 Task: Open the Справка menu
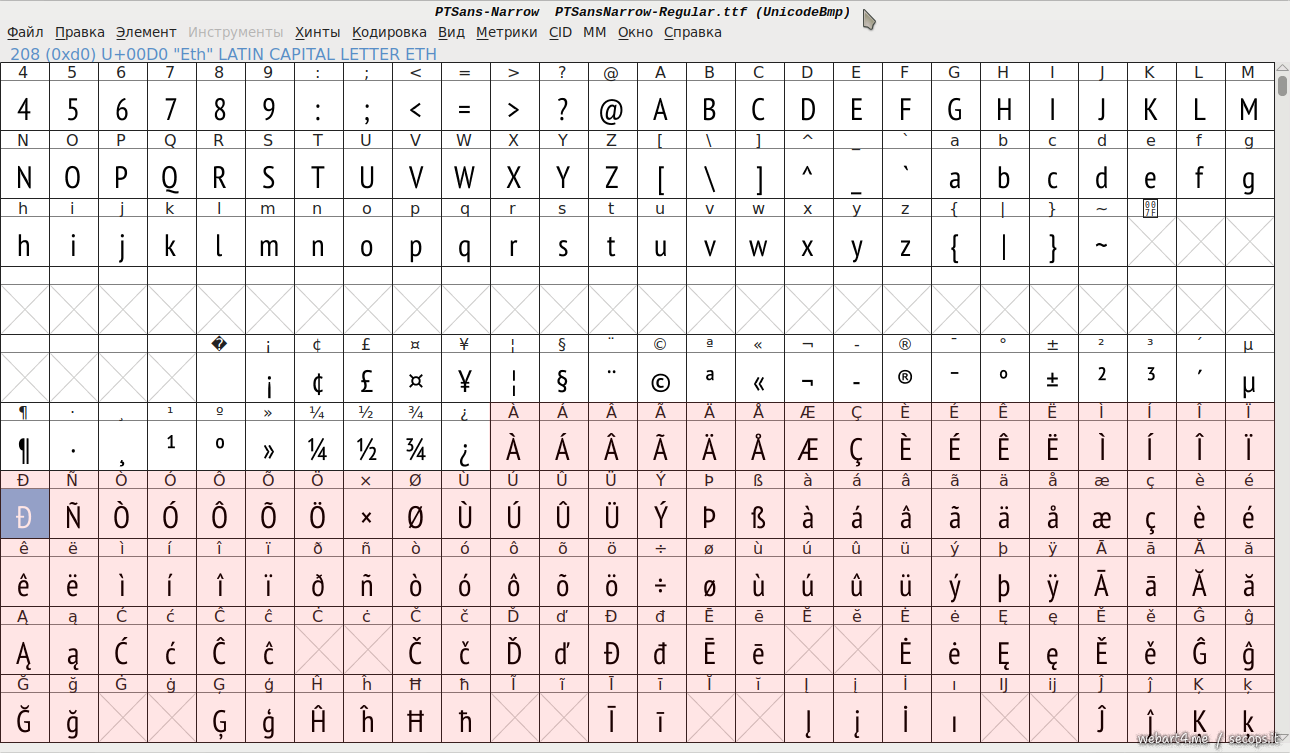pyautogui.click(x=692, y=32)
